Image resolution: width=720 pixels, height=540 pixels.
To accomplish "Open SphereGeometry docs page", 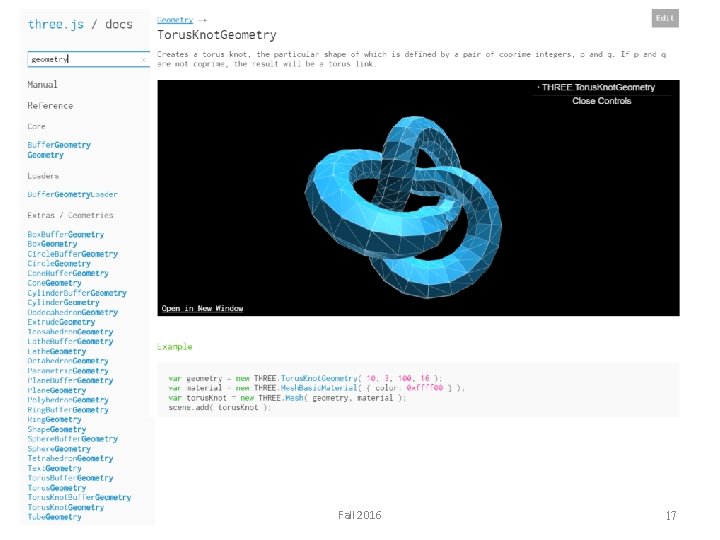I will click(59, 449).
